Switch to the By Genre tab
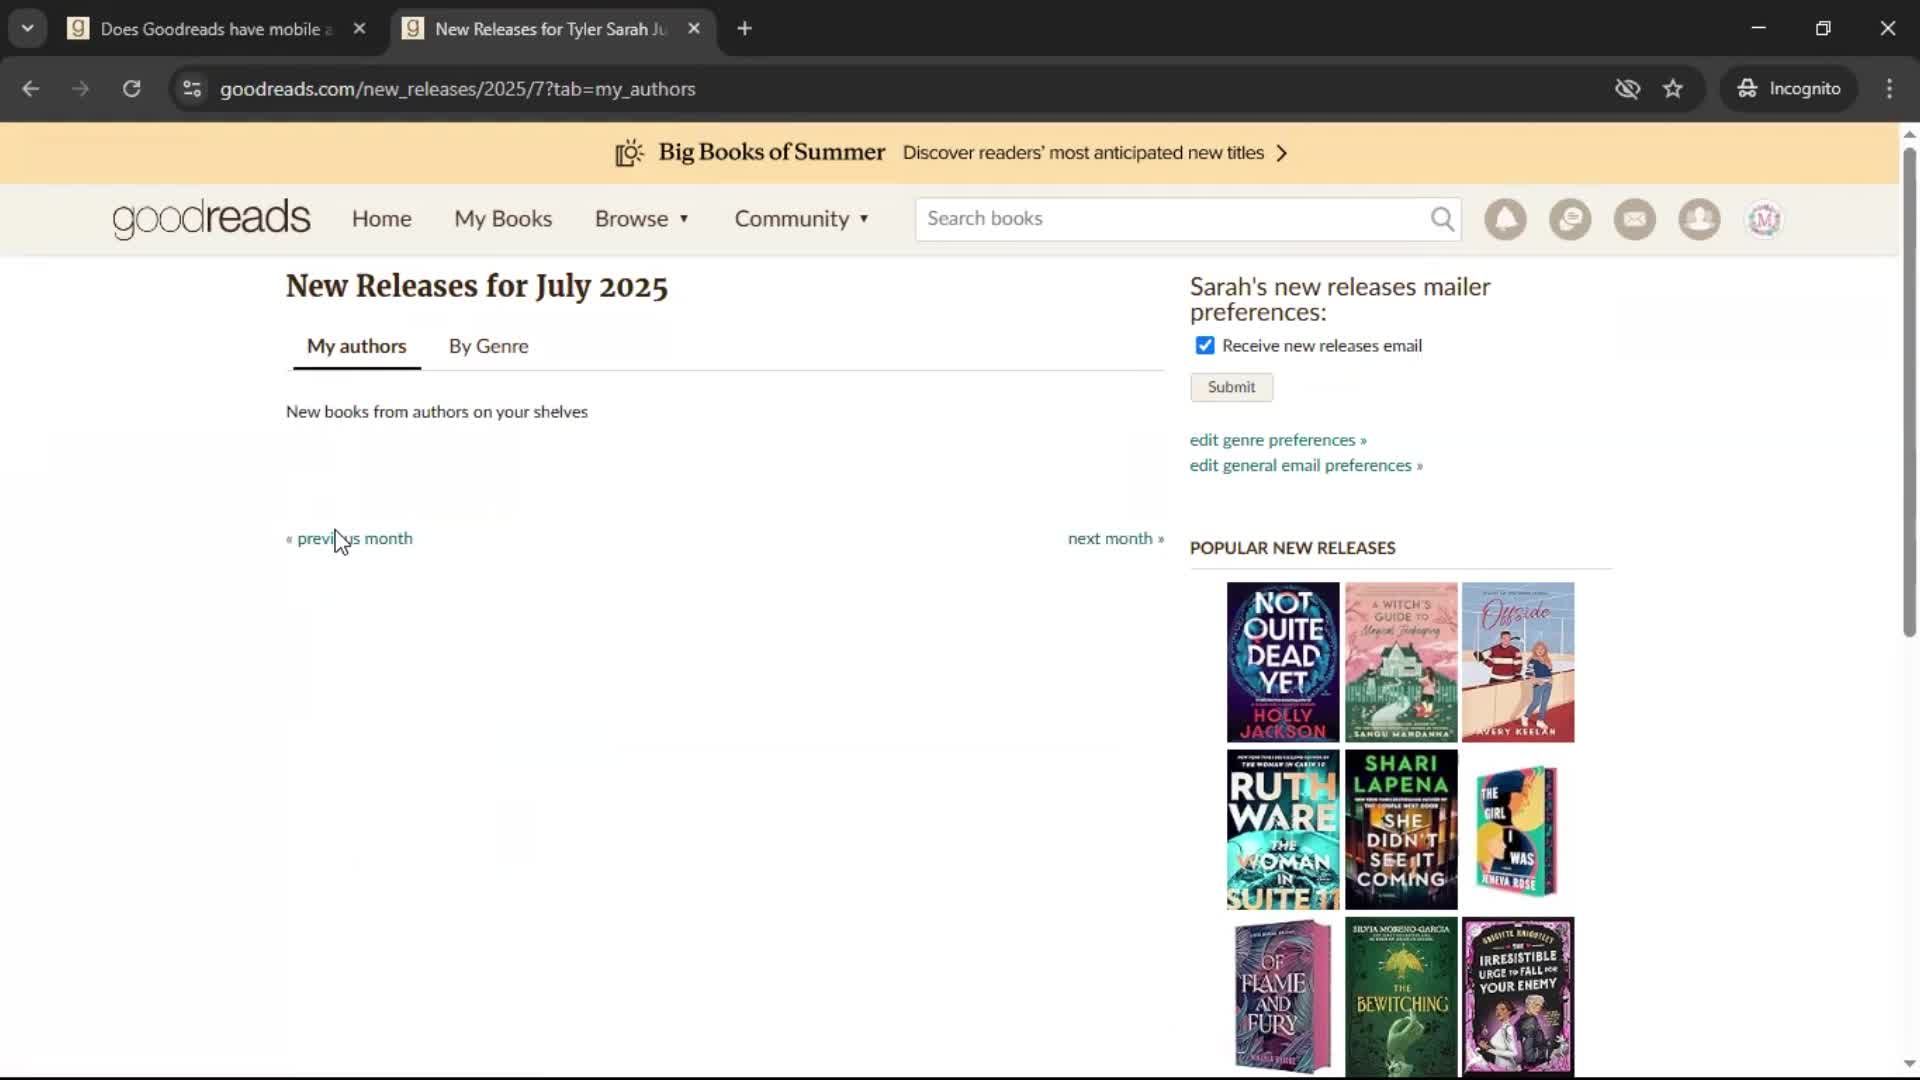 tap(488, 346)
